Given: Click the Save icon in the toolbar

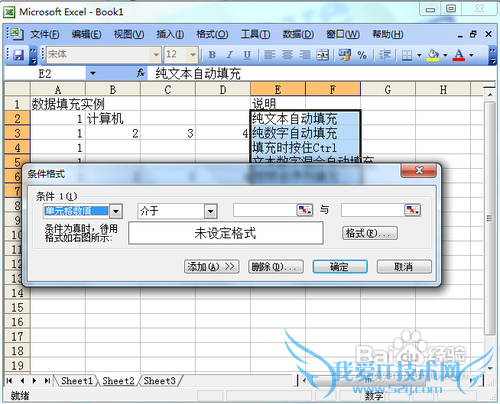Looking at the screenshot, I should click(x=18, y=55).
